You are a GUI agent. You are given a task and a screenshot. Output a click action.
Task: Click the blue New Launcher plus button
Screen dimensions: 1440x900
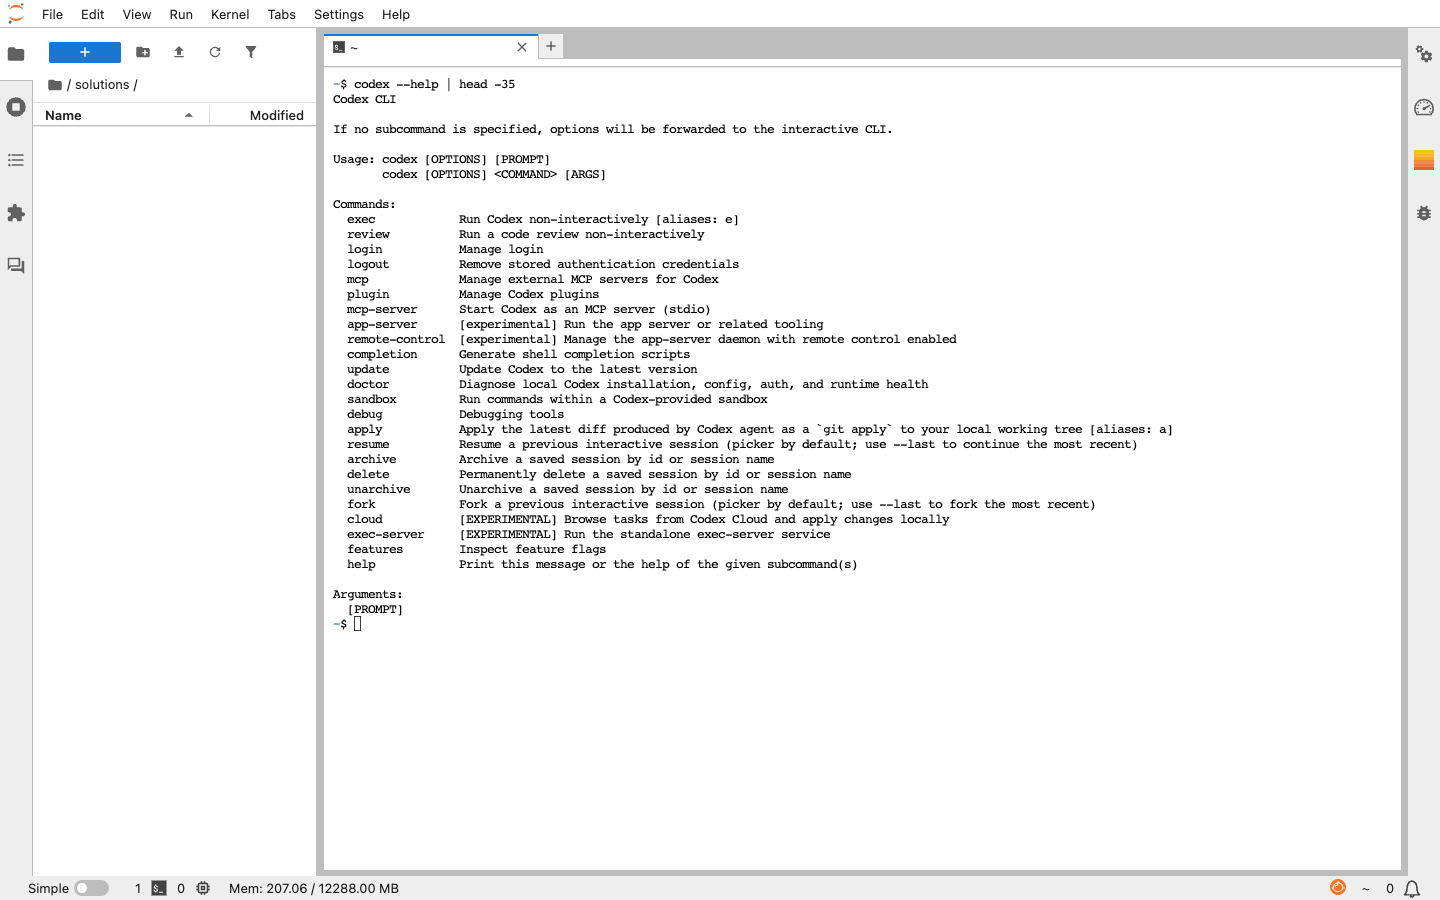click(85, 52)
